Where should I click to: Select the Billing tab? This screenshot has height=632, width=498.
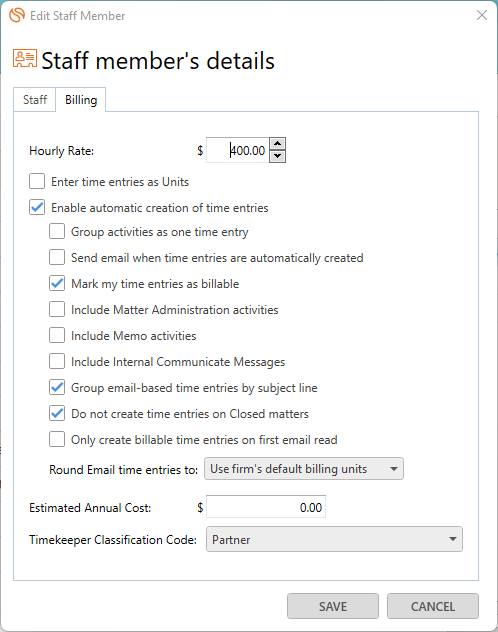[81, 100]
